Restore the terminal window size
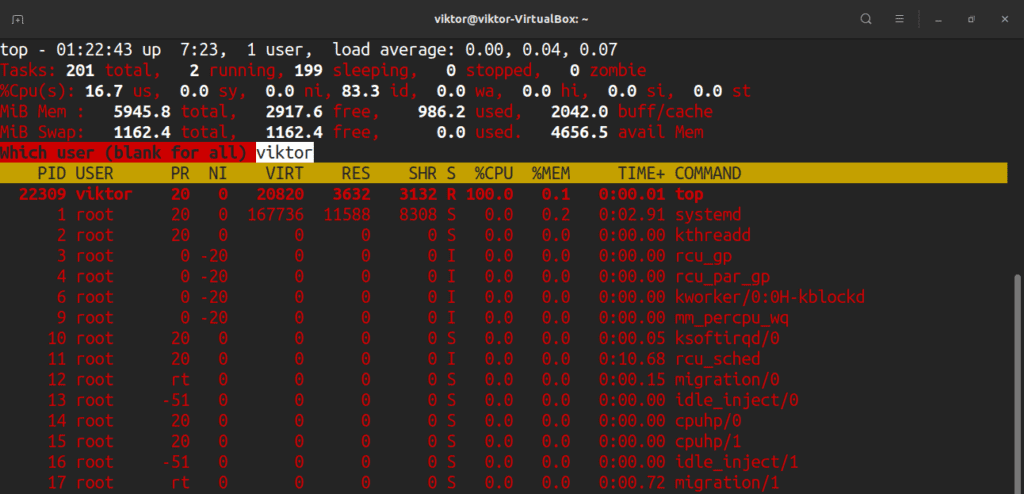 972,19
